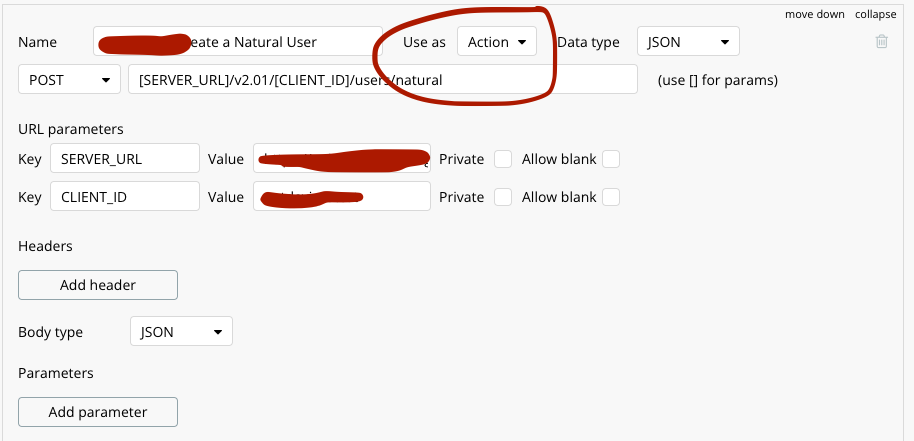Click the Add parameter button
Image resolution: width=914 pixels, height=441 pixels.
[98, 412]
